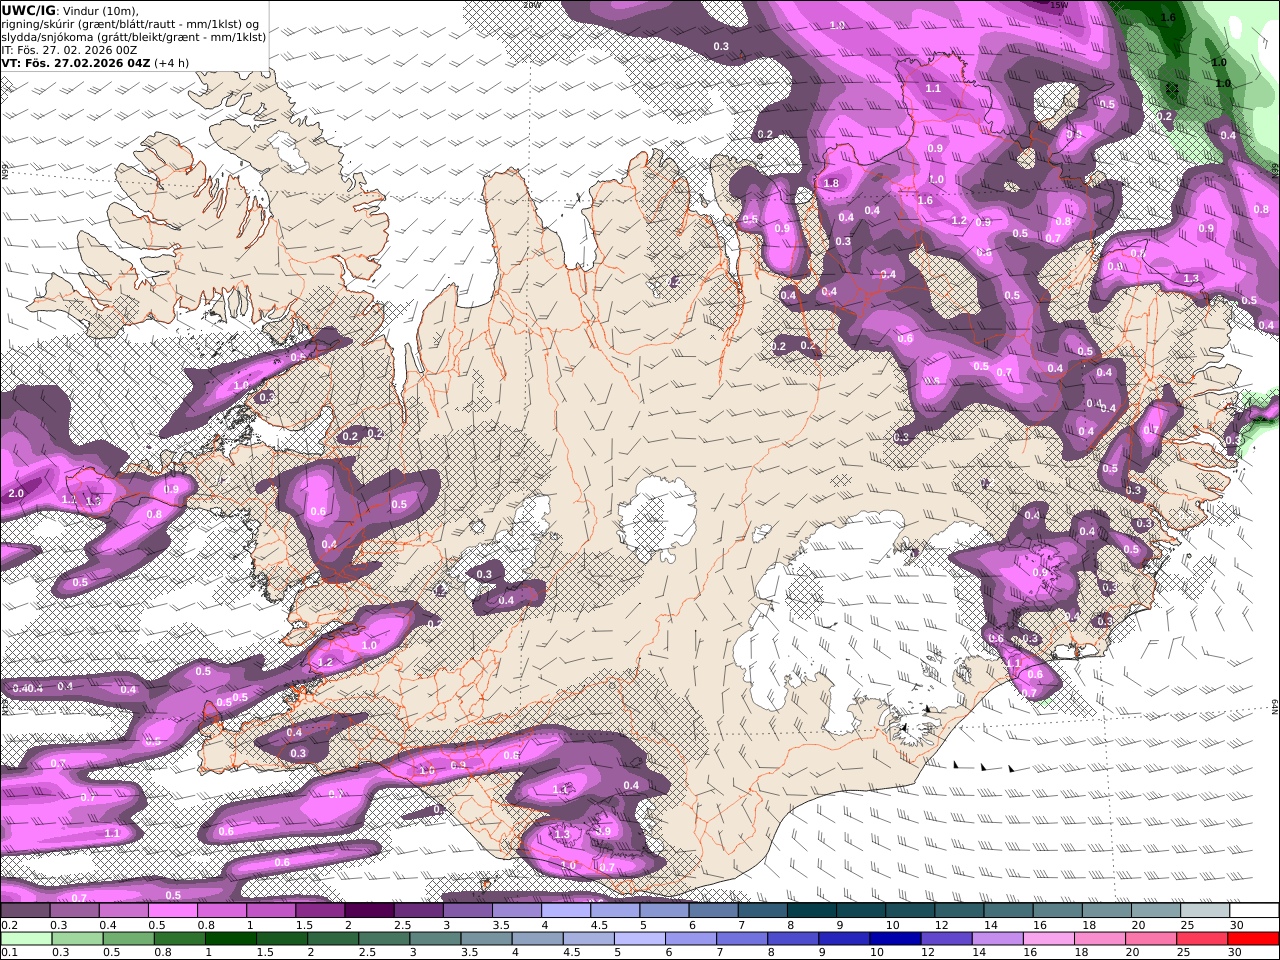Click the lower legend label 4.5
The image size is (1280, 960).
click(572, 953)
